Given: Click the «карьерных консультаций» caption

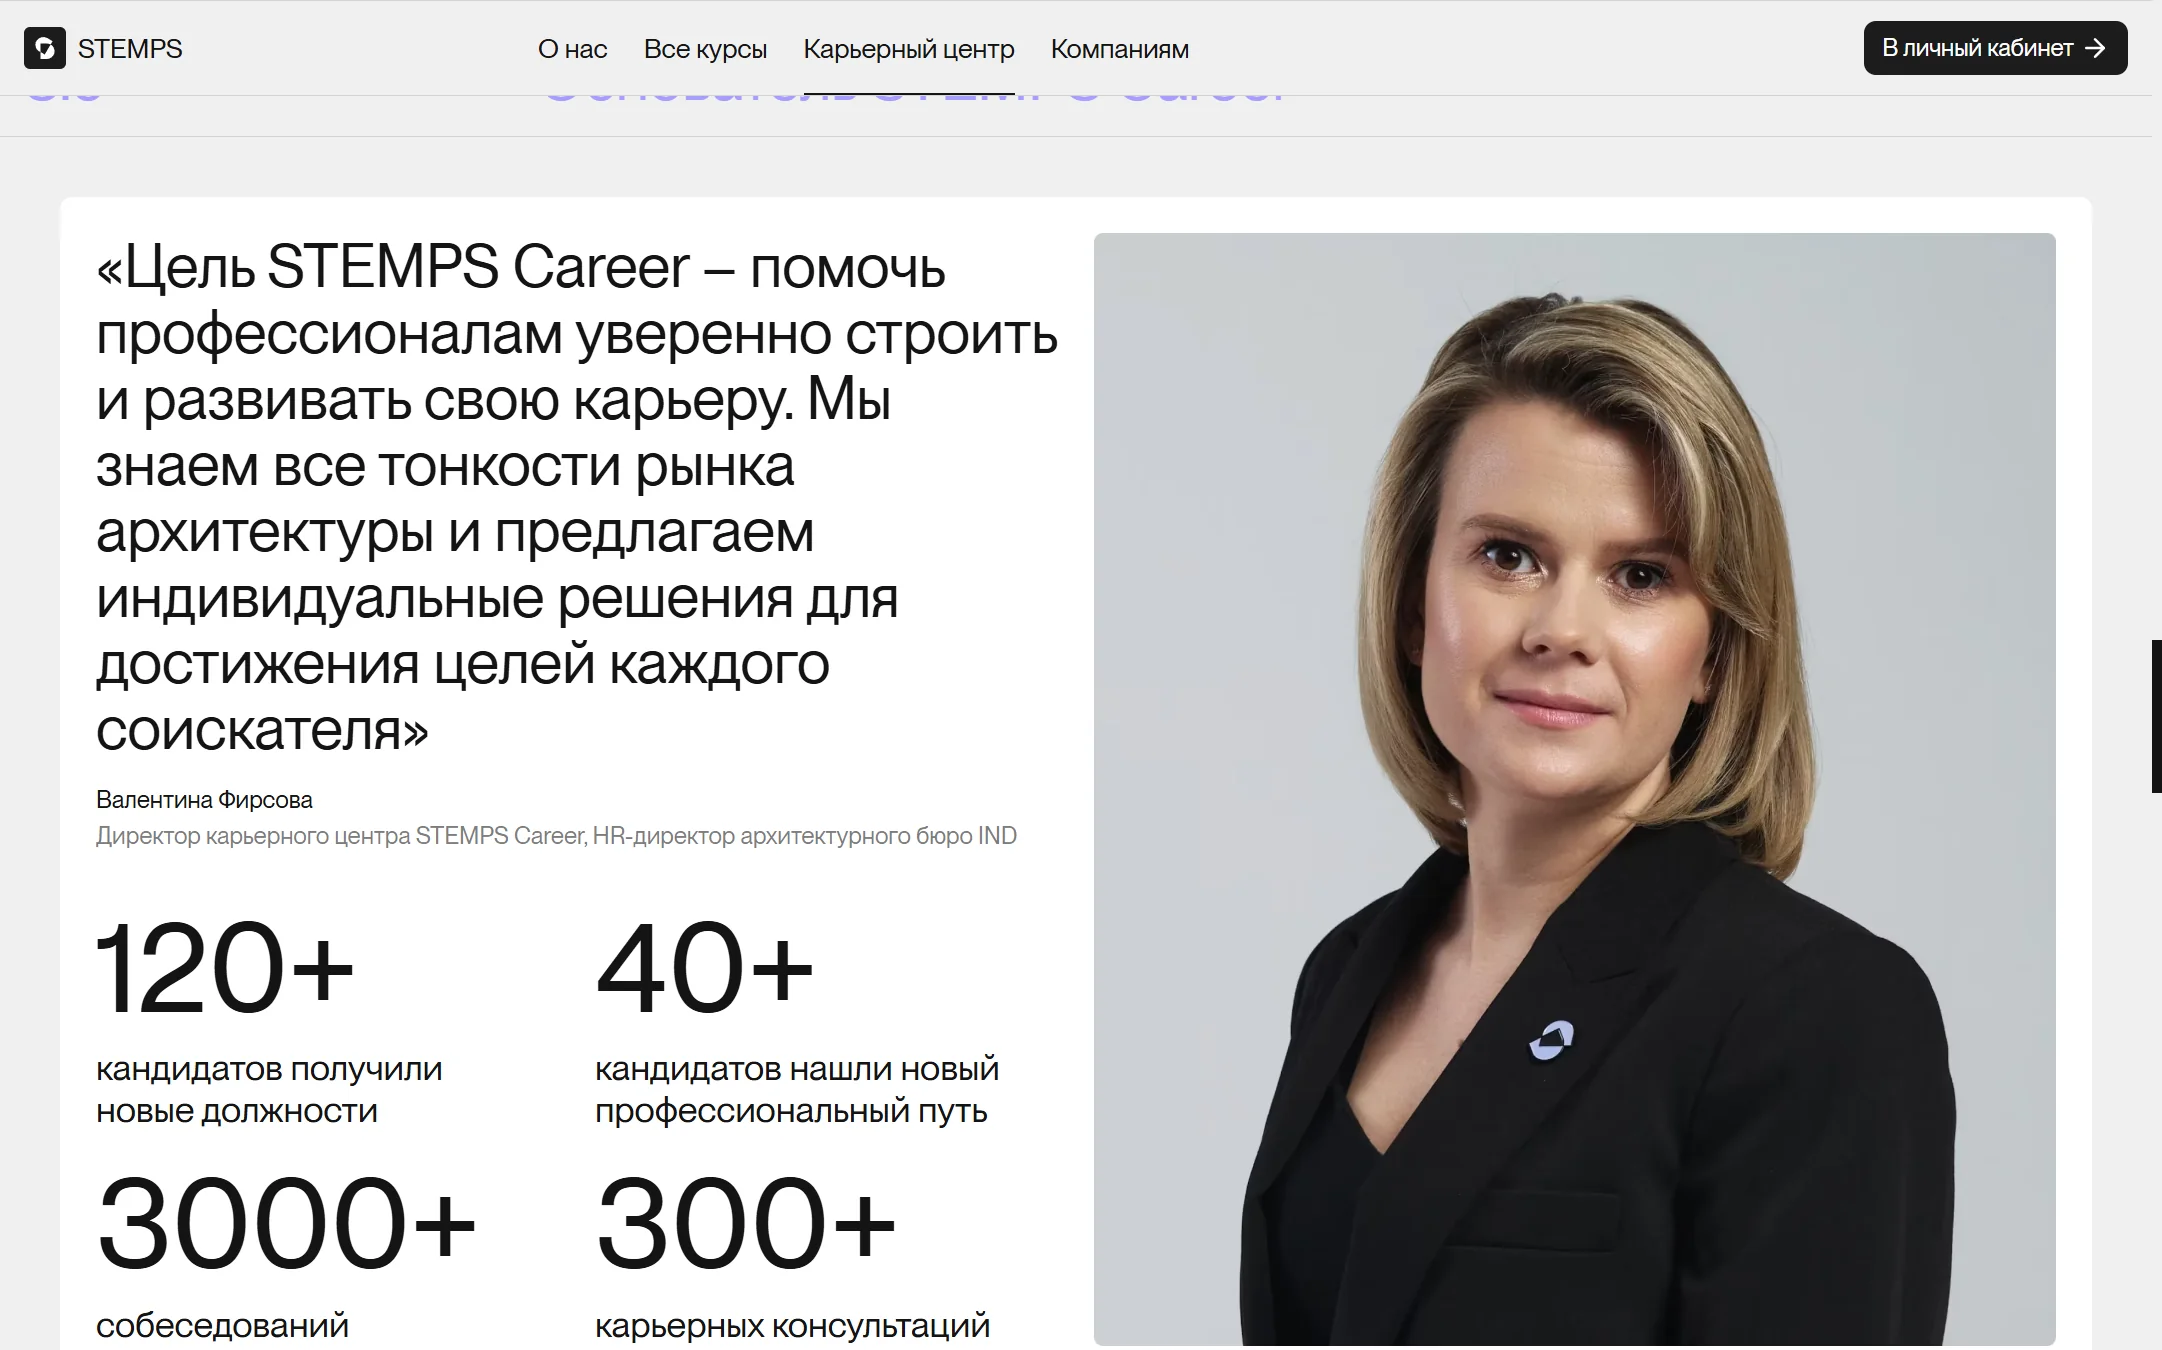Looking at the screenshot, I should click(x=792, y=1326).
